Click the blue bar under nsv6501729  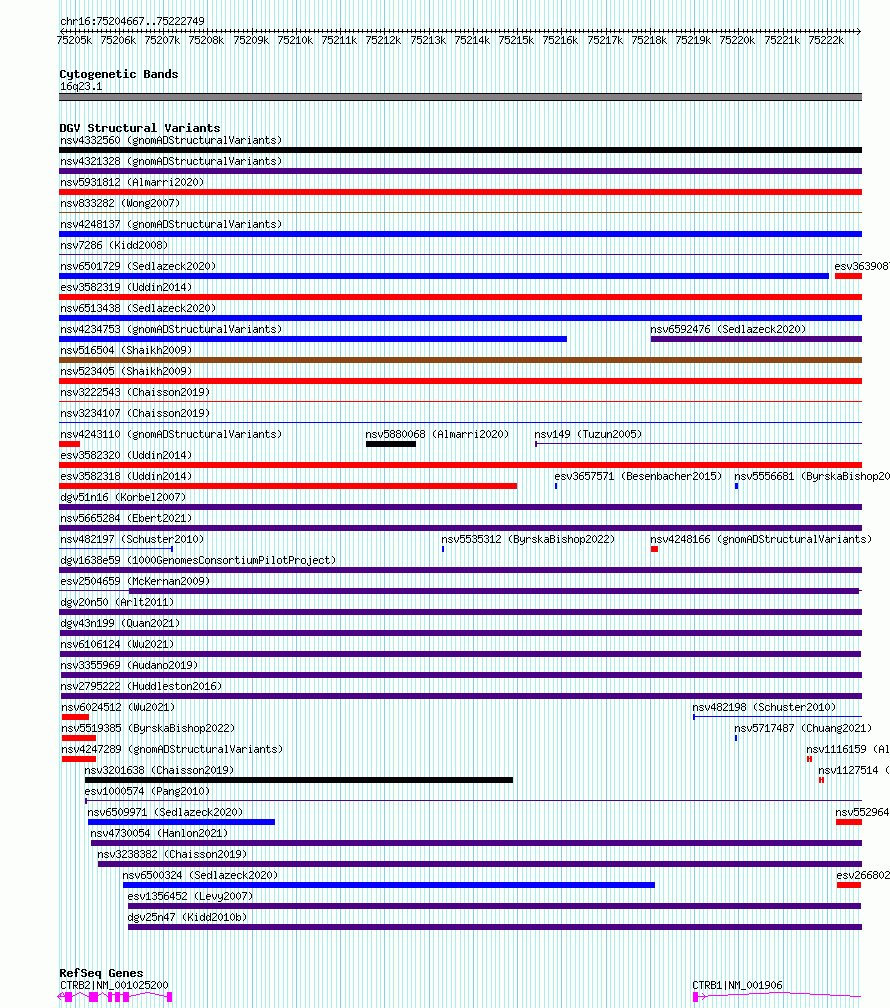coord(444,276)
